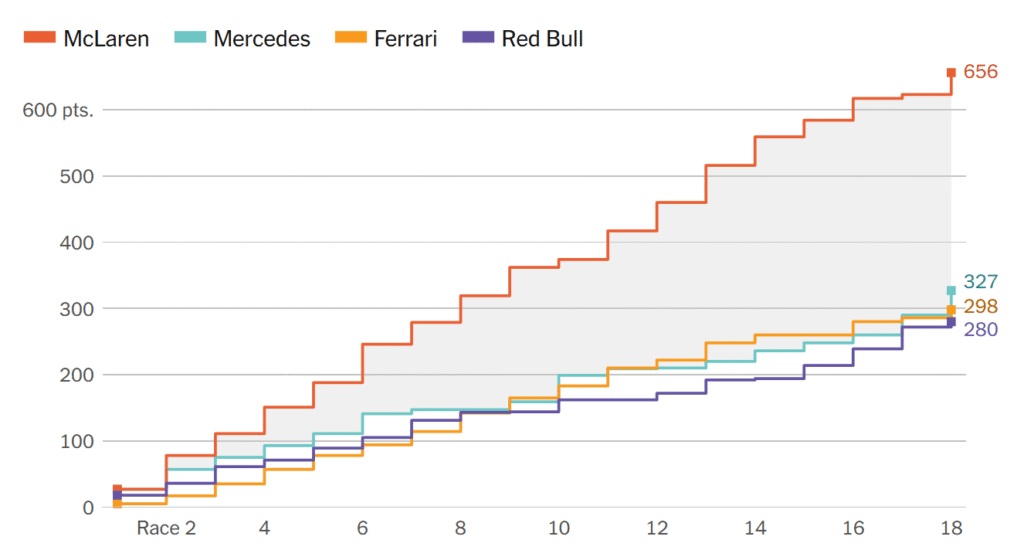This screenshot has height=550, width=1024.
Task: Click McLaren's 656 end point marker
Action: [951, 72]
